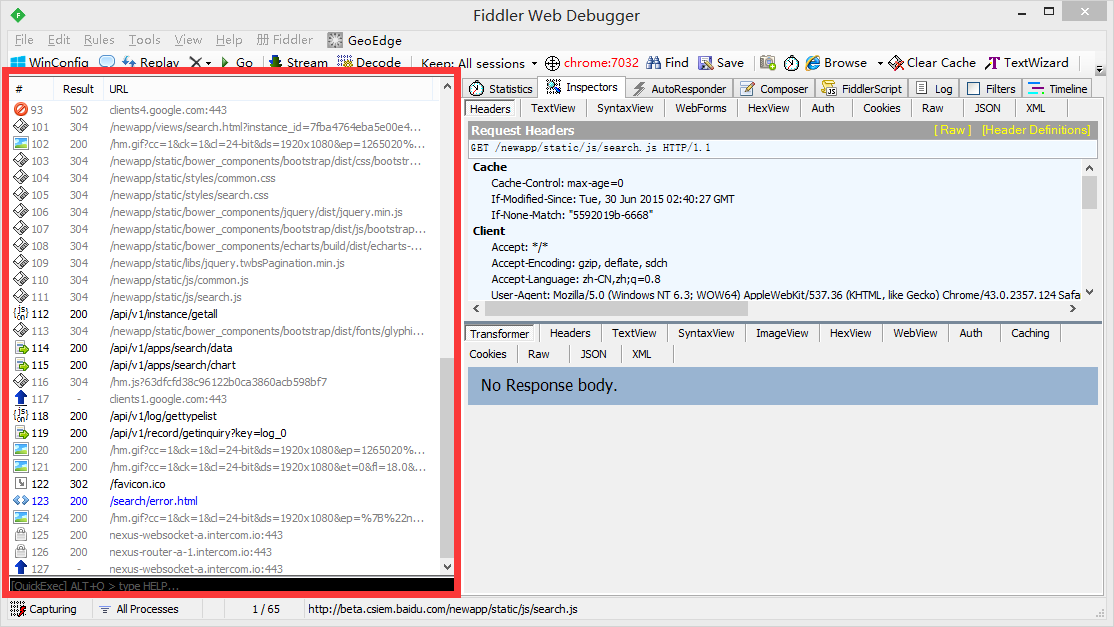Select session 118 /api/v1/log/gettypelist
Viewport: 1114px width, 627px height.
click(225, 416)
